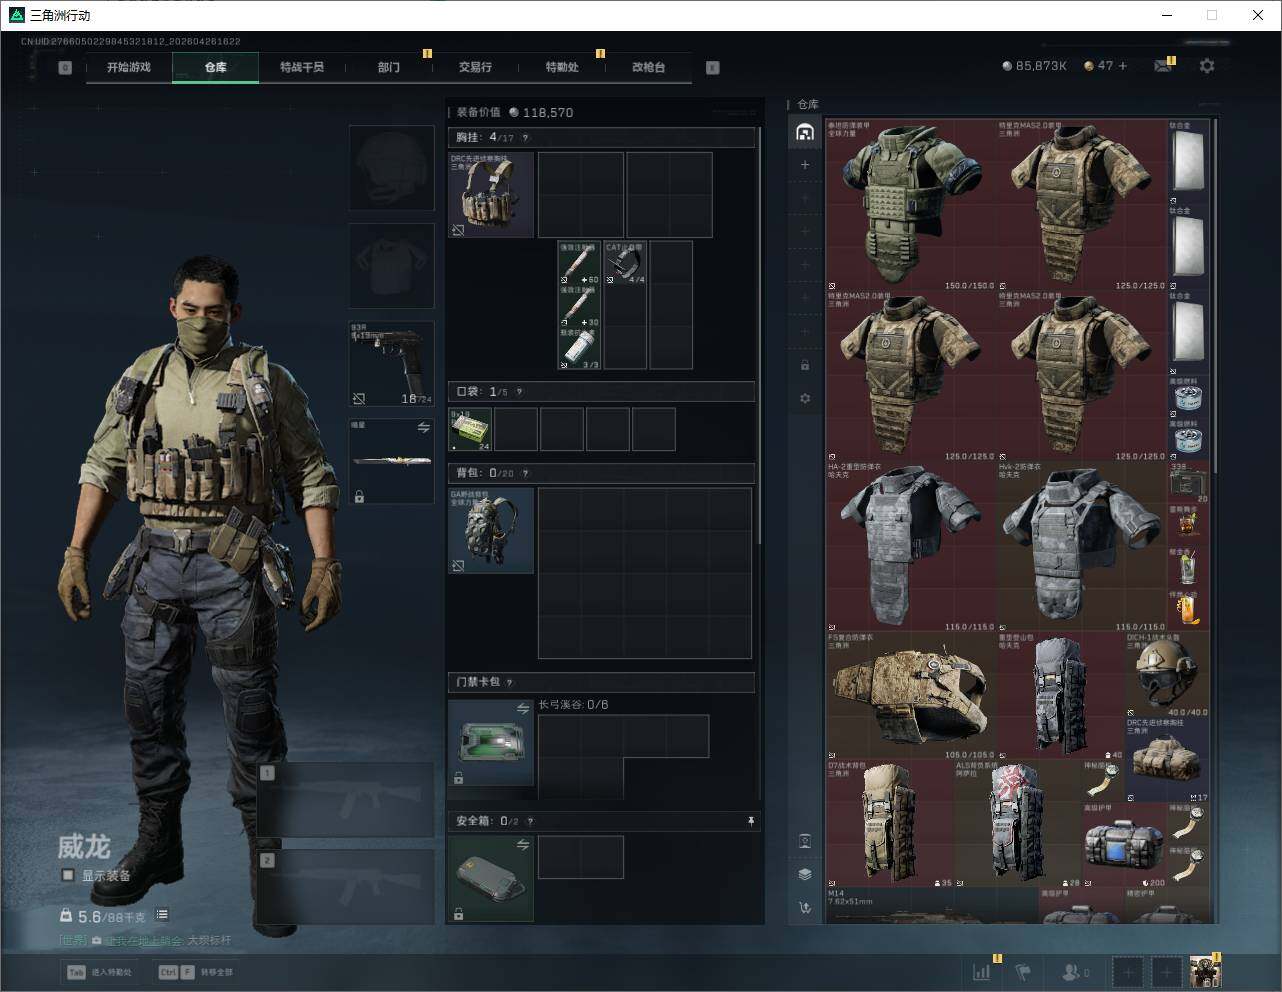Image resolution: width=1282 pixels, height=992 pixels.
Task: Select the 9x19 ammo box in pocket
Action: (x=470, y=429)
